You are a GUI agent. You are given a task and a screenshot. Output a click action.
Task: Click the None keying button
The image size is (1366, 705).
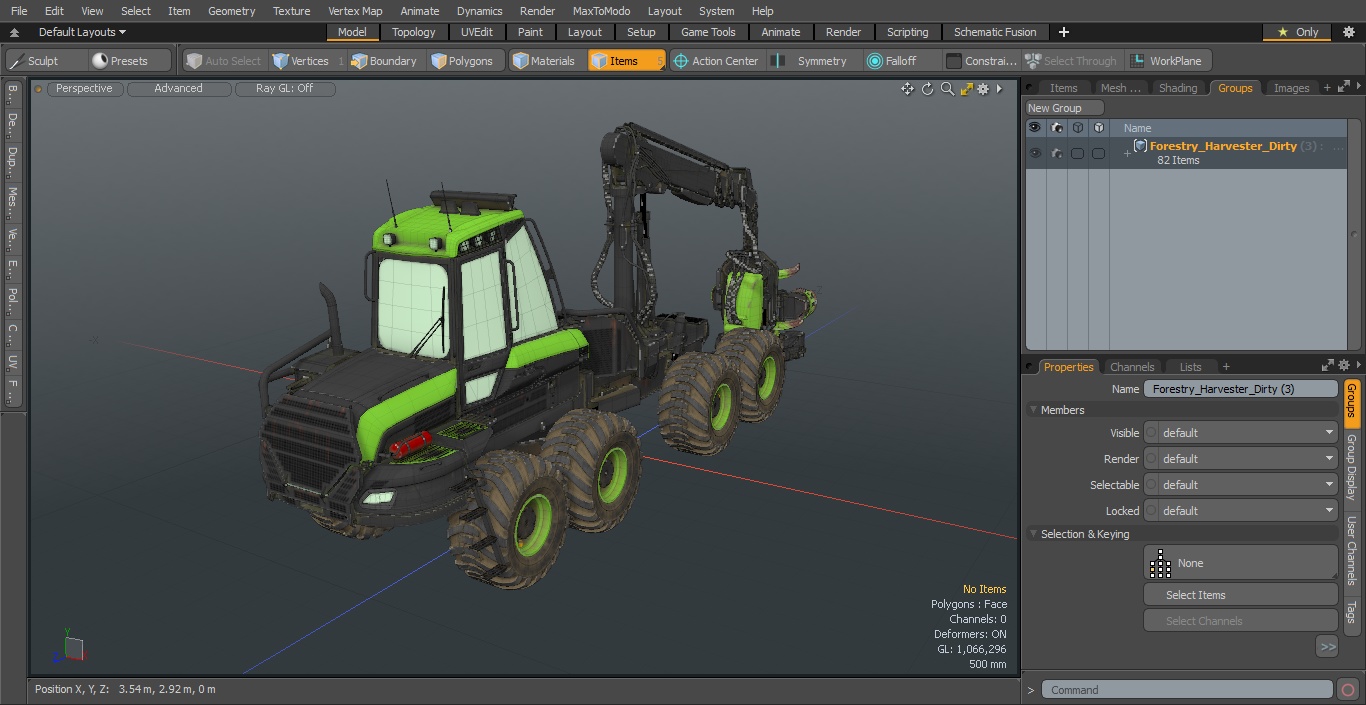coord(1240,563)
